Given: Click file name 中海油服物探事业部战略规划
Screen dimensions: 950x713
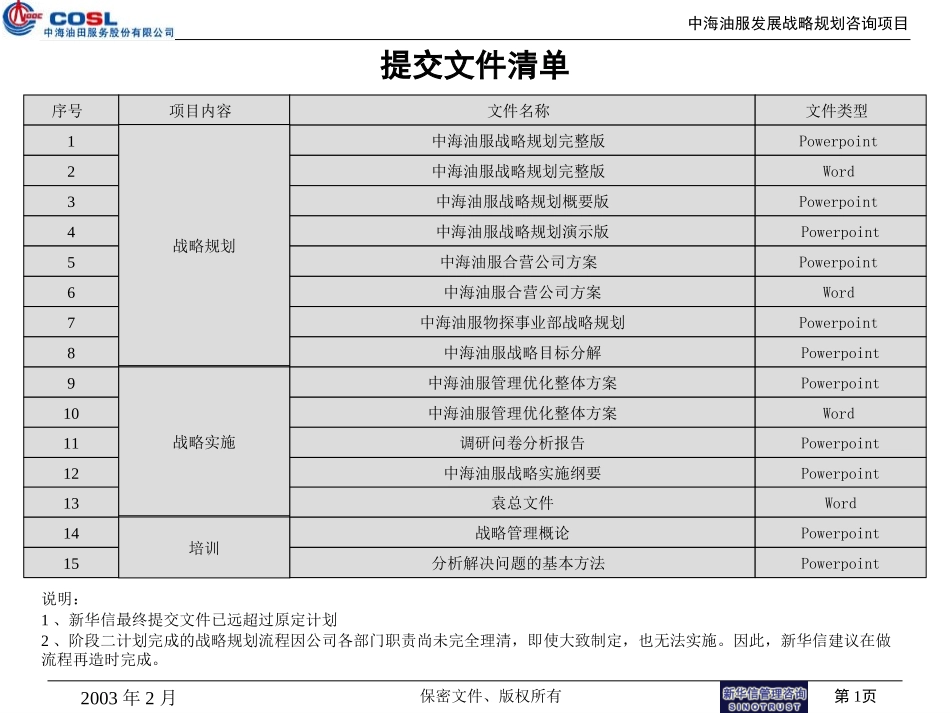Looking at the screenshot, I should (x=522, y=322).
